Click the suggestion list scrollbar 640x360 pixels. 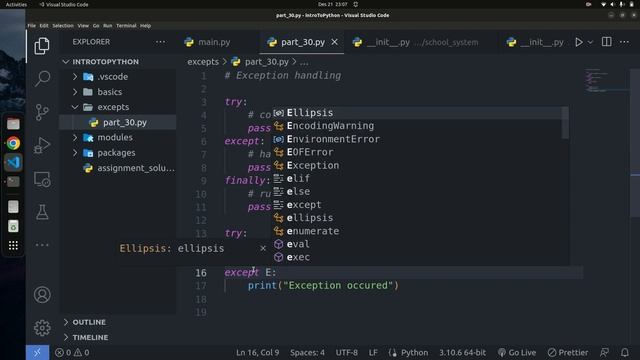point(565,122)
